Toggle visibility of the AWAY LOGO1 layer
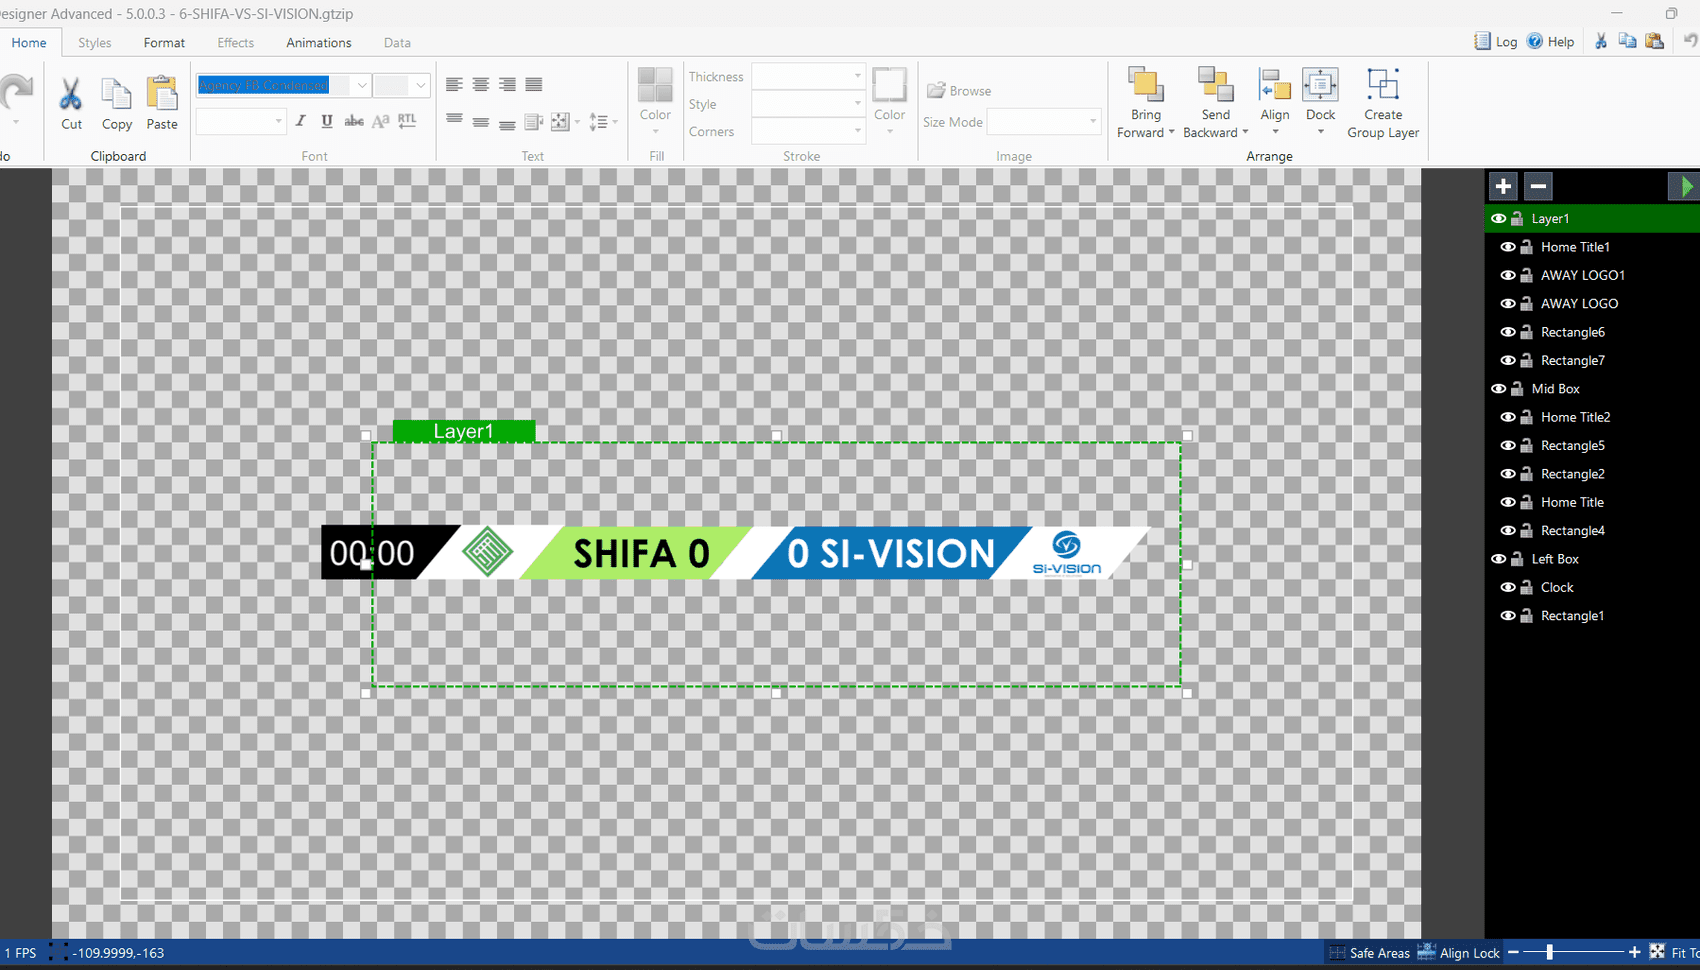The width and height of the screenshot is (1700, 970). pos(1508,275)
